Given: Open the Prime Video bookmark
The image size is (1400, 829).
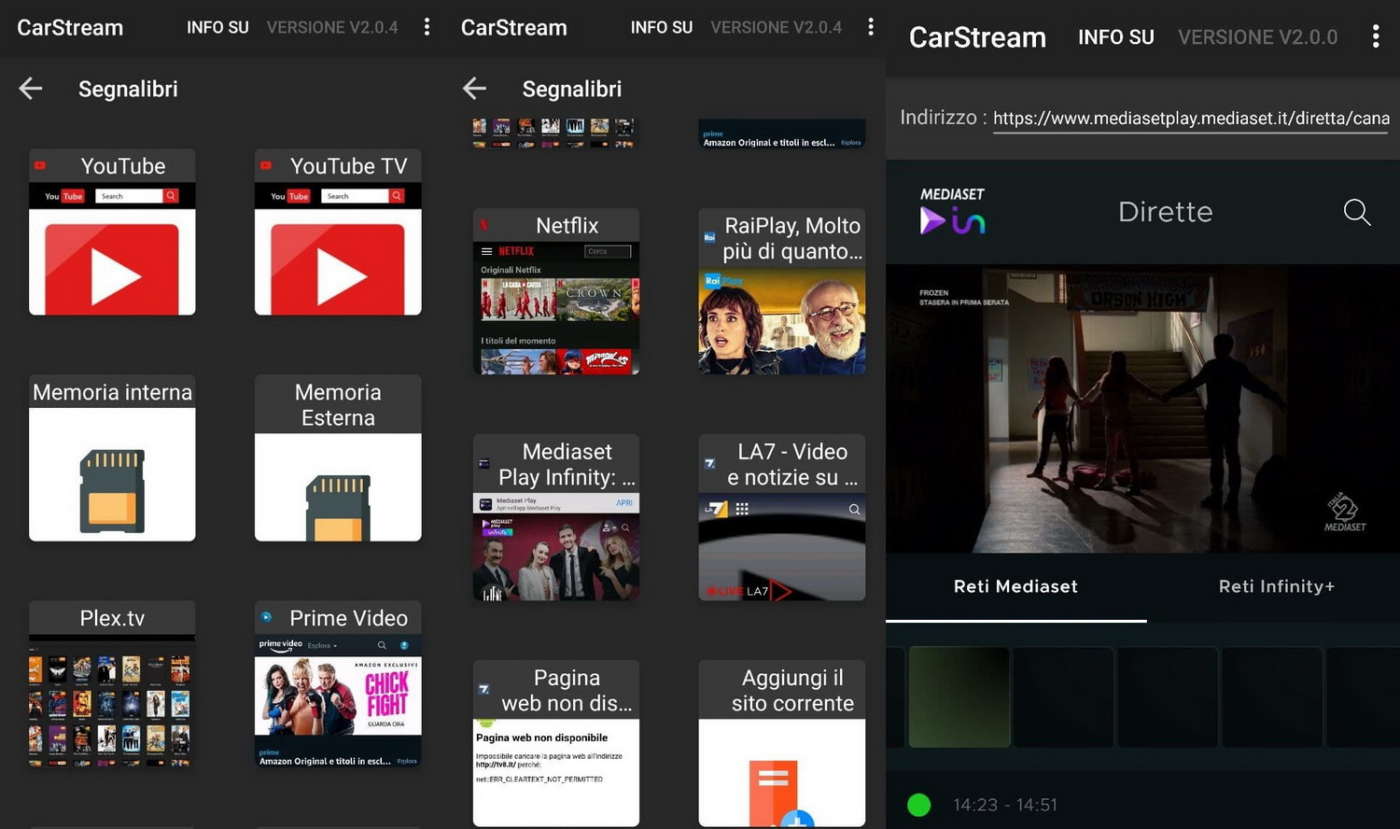Looking at the screenshot, I should click(338, 684).
